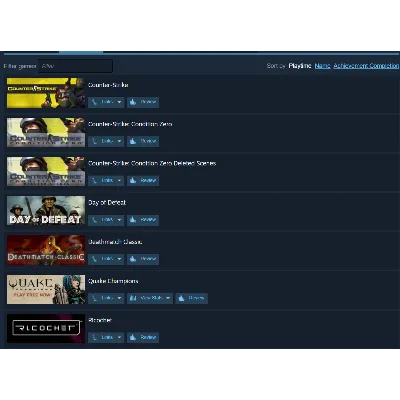Open the Deathmatch Classic title
Screen dimensions: 400x400
[115, 242]
